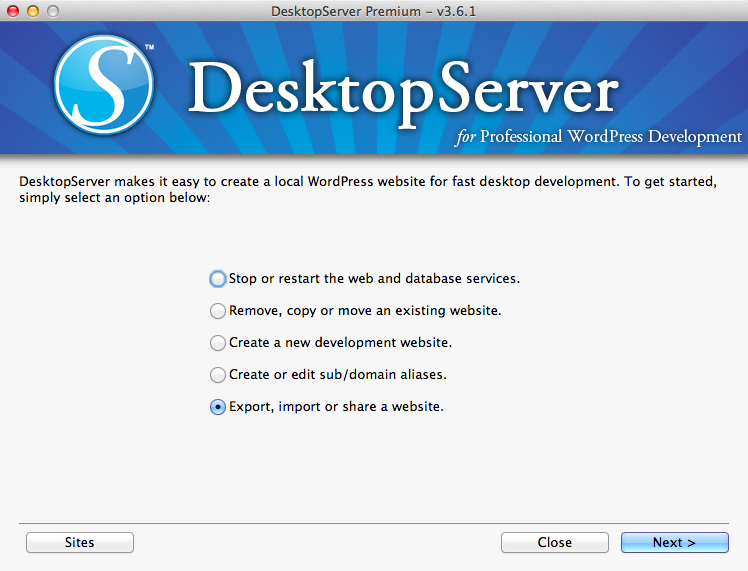Click the 'DesktopServer Premium – v3.6.1' title text
This screenshot has width=748, height=571.
point(374,11)
